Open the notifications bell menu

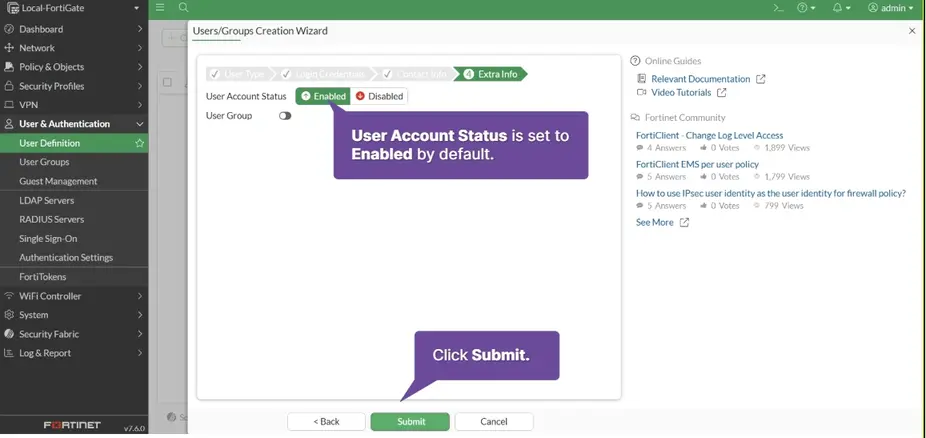click(x=842, y=8)
